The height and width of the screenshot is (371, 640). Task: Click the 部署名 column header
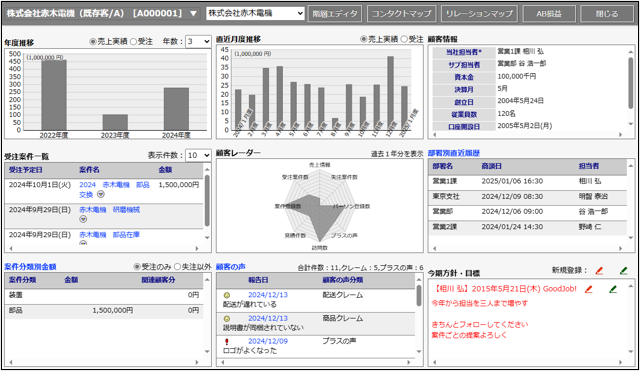tap(442, 167)
